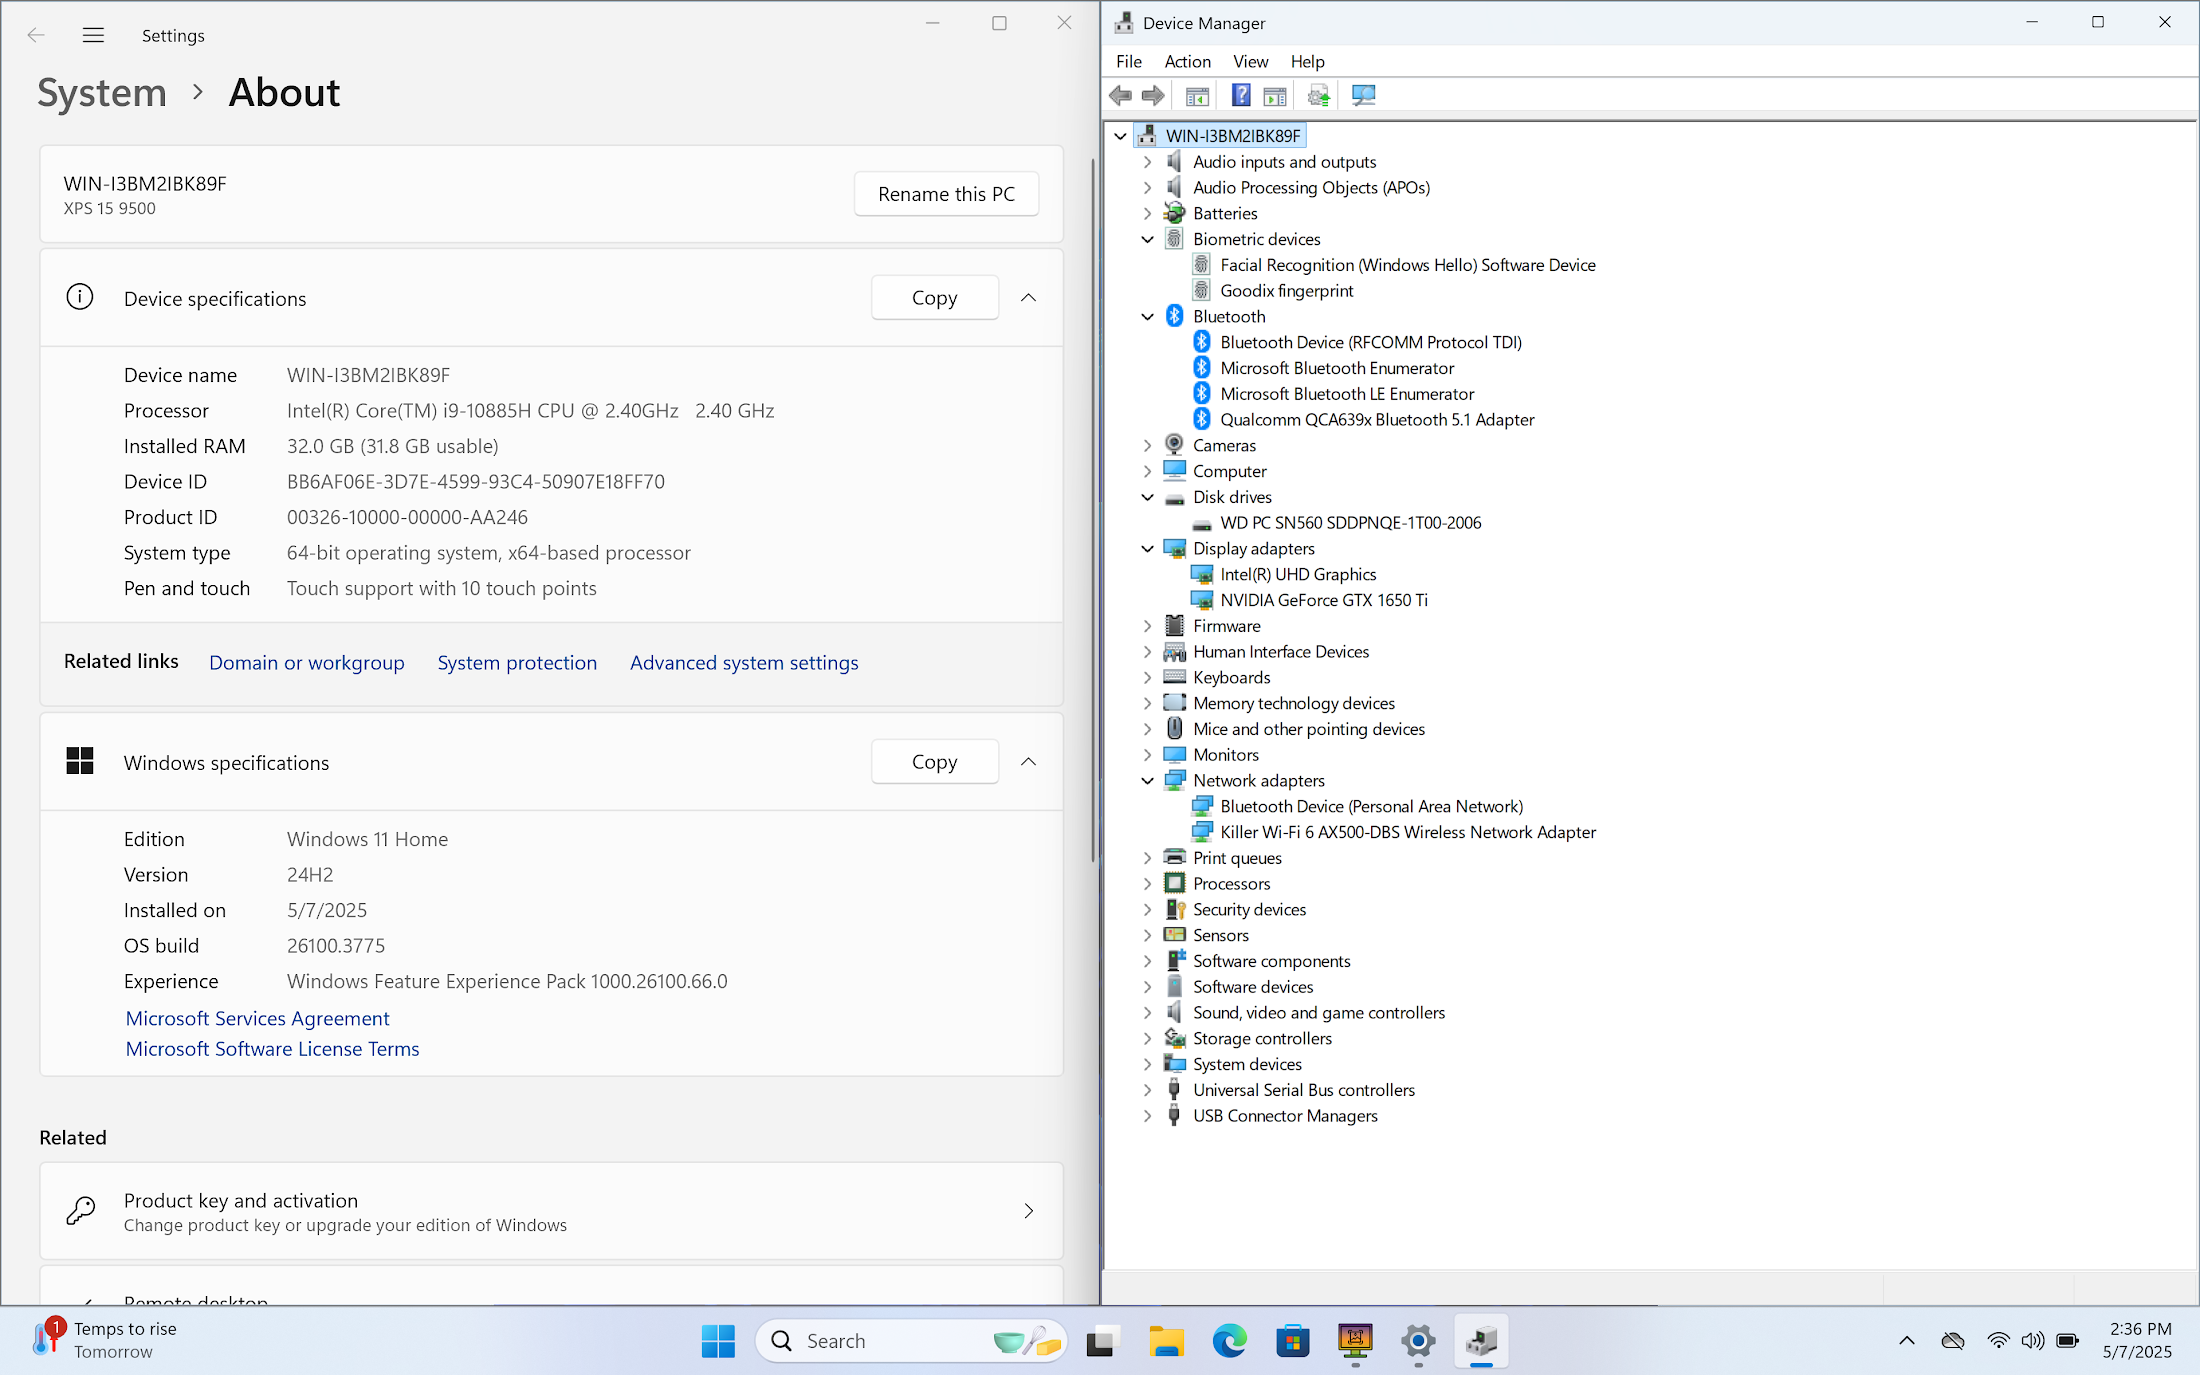
Task: Open the System protection link
Action: 517,663
